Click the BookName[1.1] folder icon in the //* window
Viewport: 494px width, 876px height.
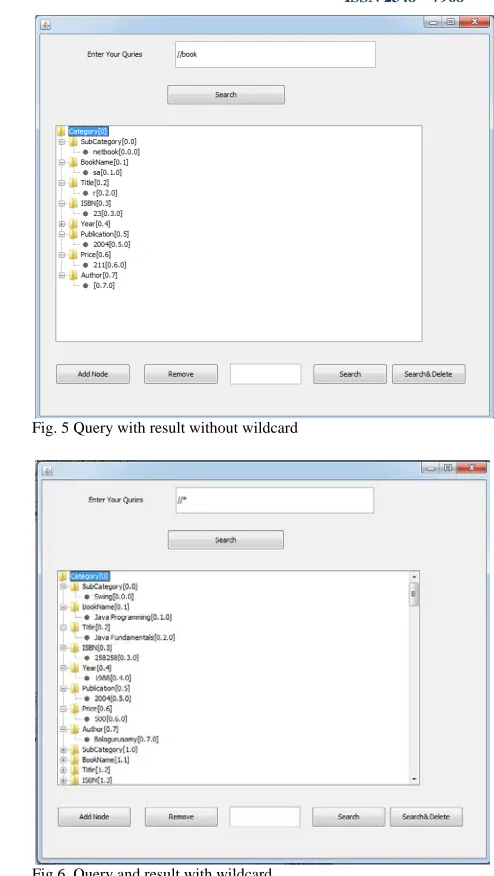coord(75,760)
